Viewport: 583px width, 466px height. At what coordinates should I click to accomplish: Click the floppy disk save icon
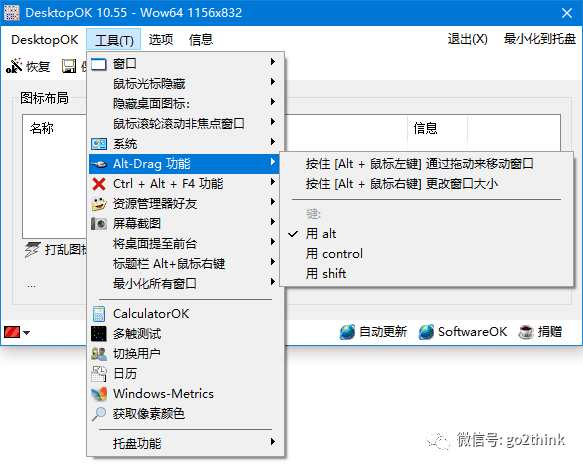[x=69, y=67]
